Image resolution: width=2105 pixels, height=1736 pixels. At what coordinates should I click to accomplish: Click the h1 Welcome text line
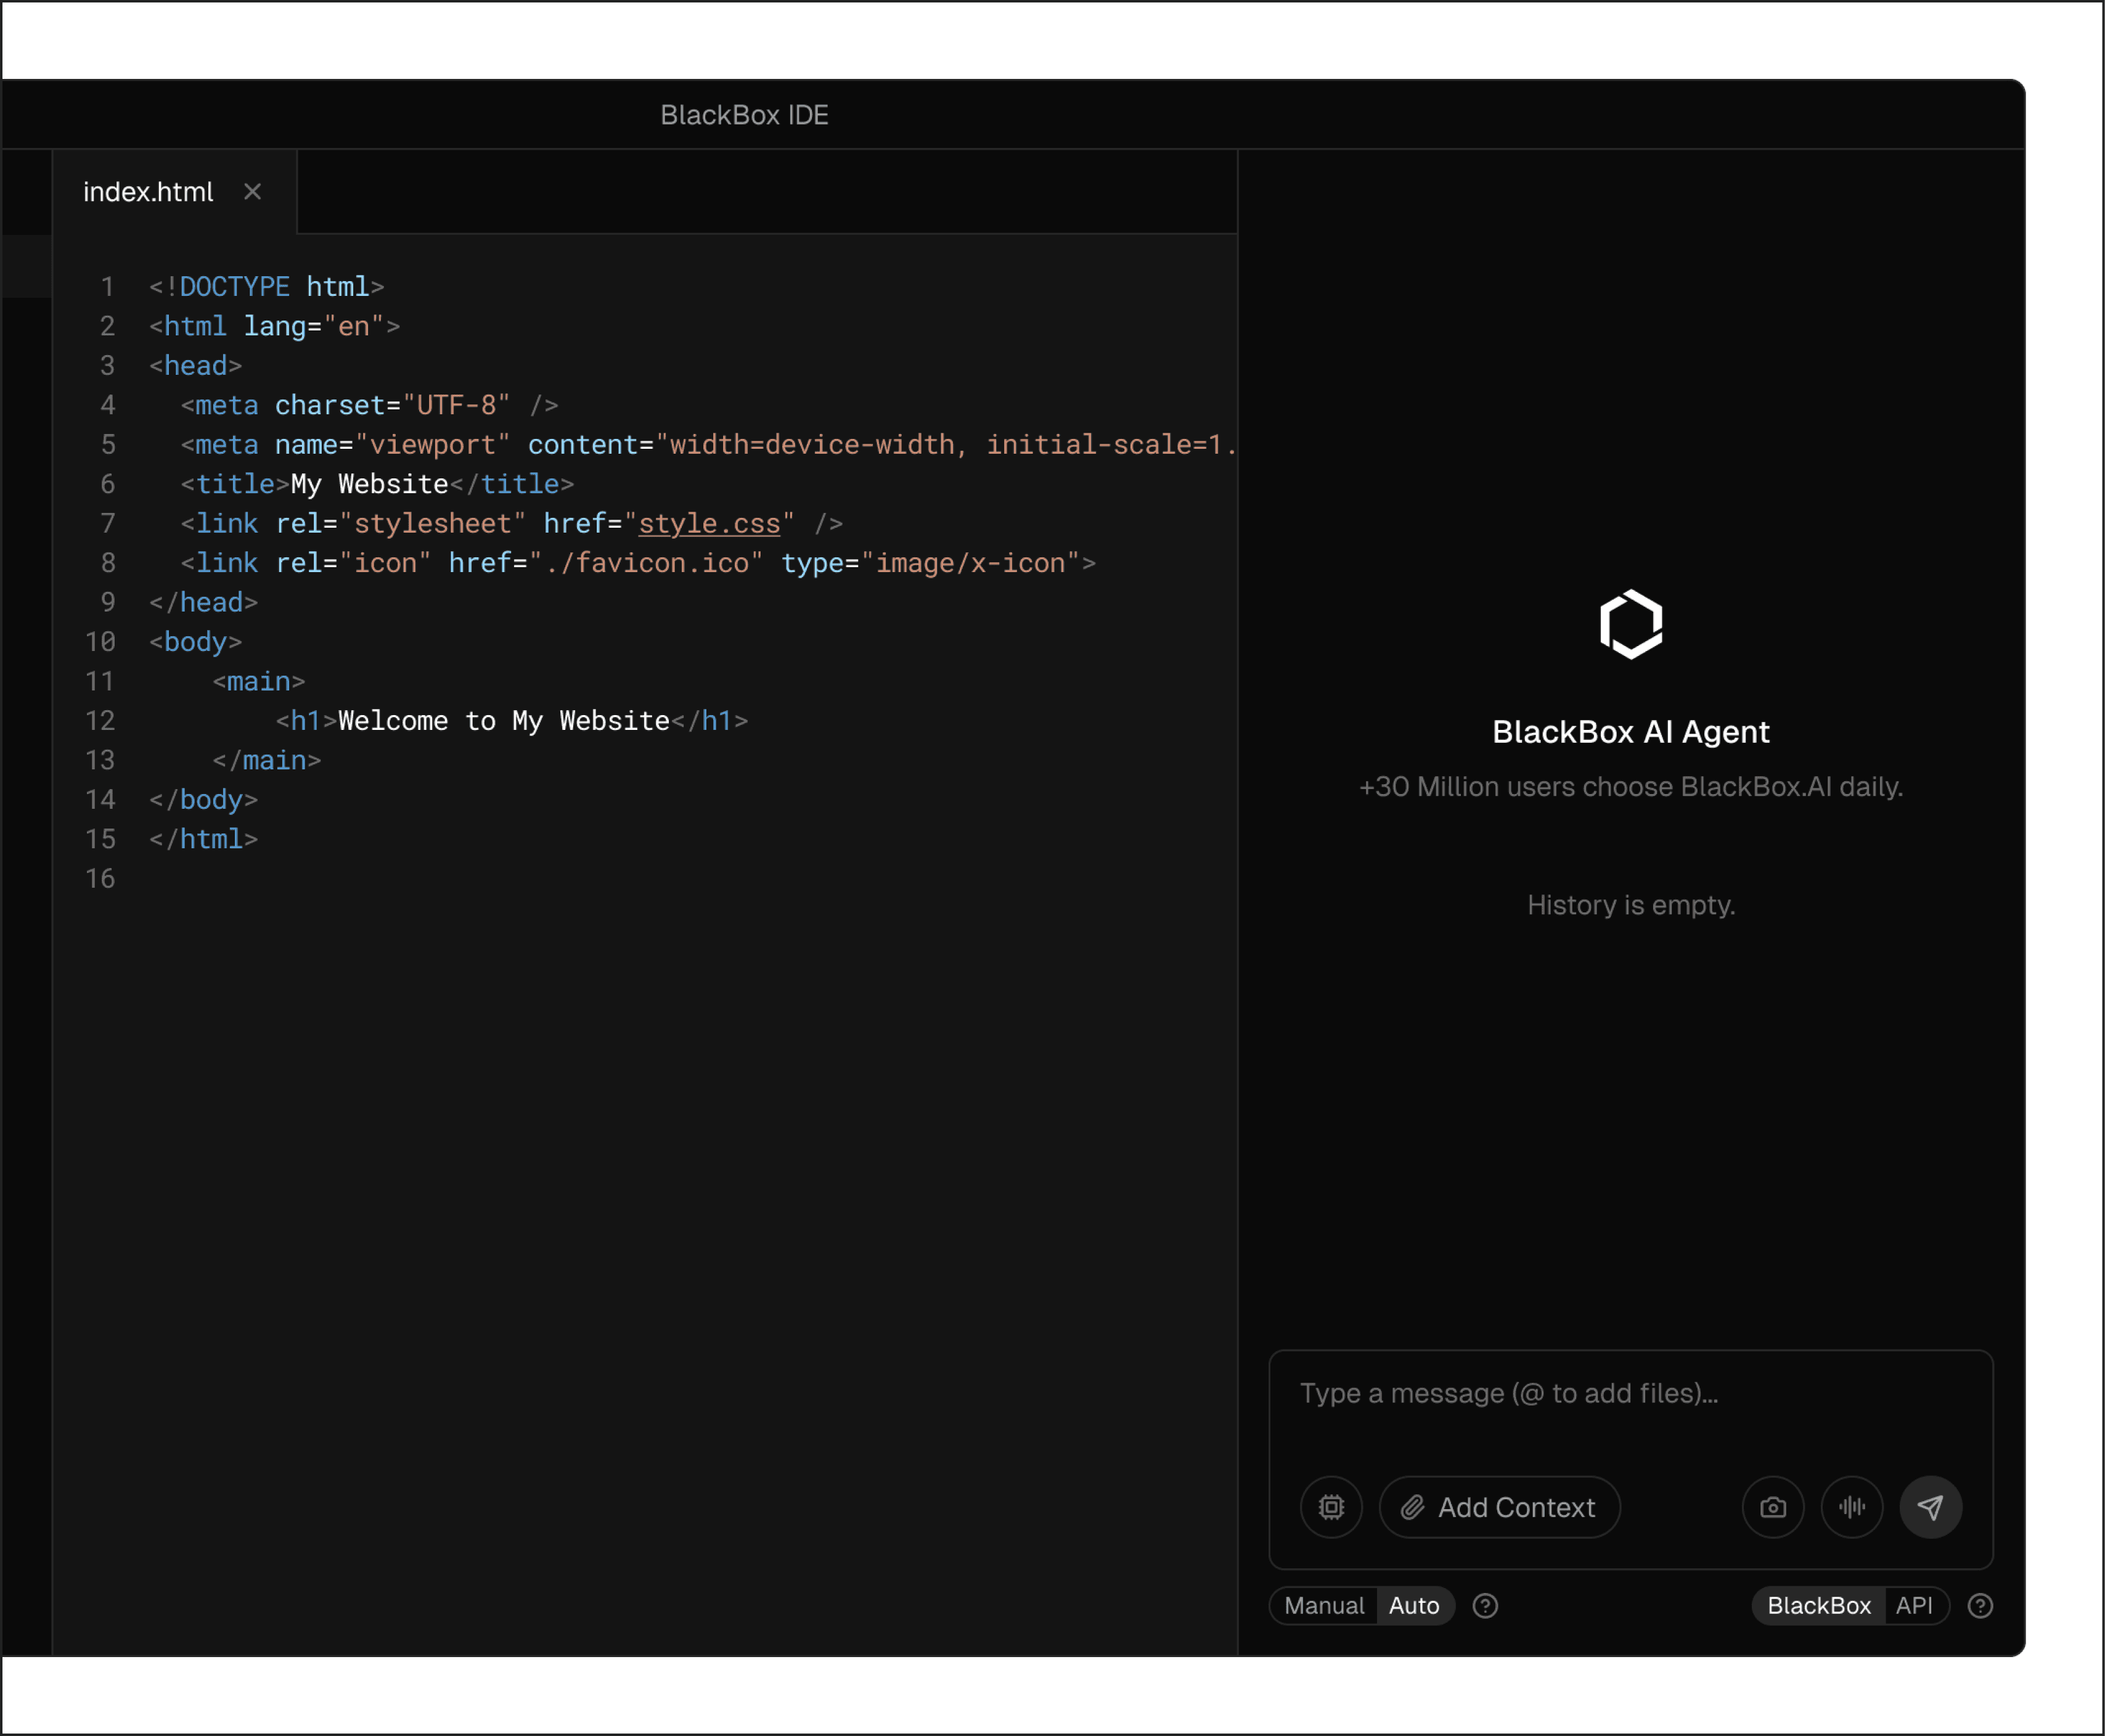tap(503, 721)
